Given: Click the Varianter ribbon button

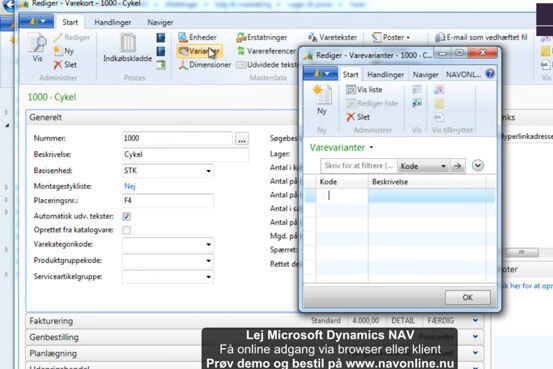Looking at the screenshot, I should (x=200, y=51).
